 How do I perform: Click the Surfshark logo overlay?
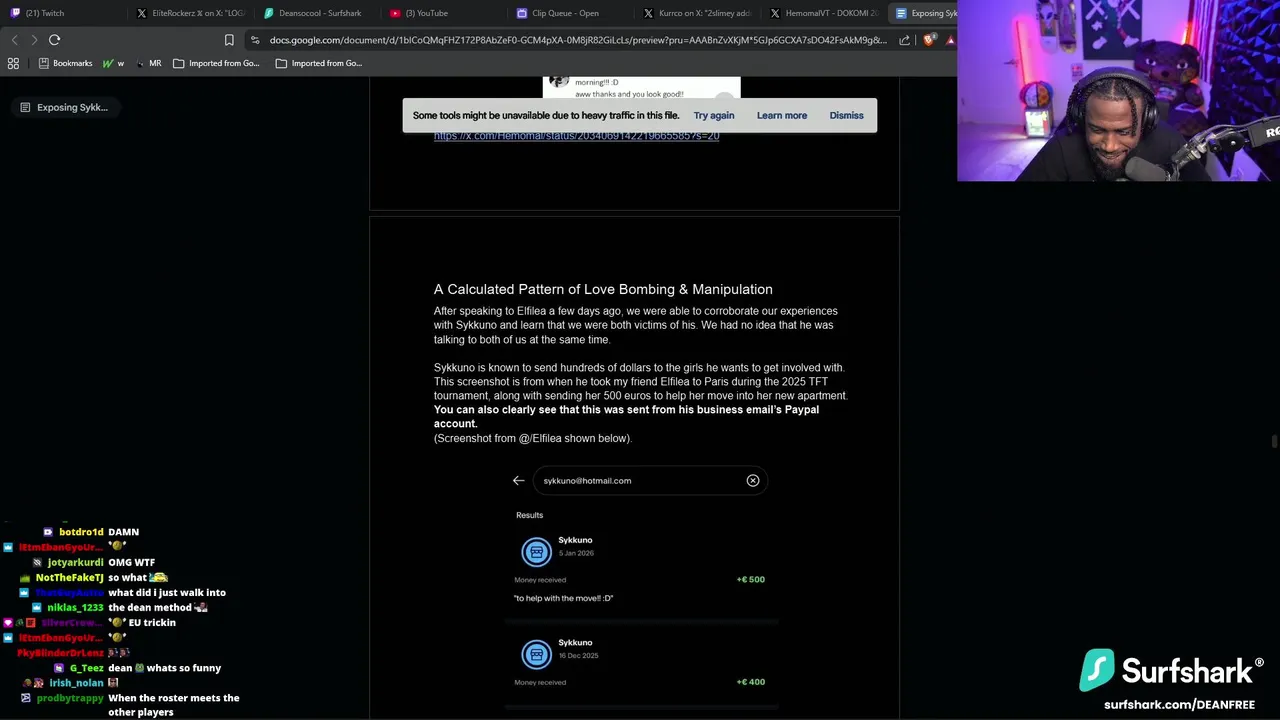[x=1171, y=670]
